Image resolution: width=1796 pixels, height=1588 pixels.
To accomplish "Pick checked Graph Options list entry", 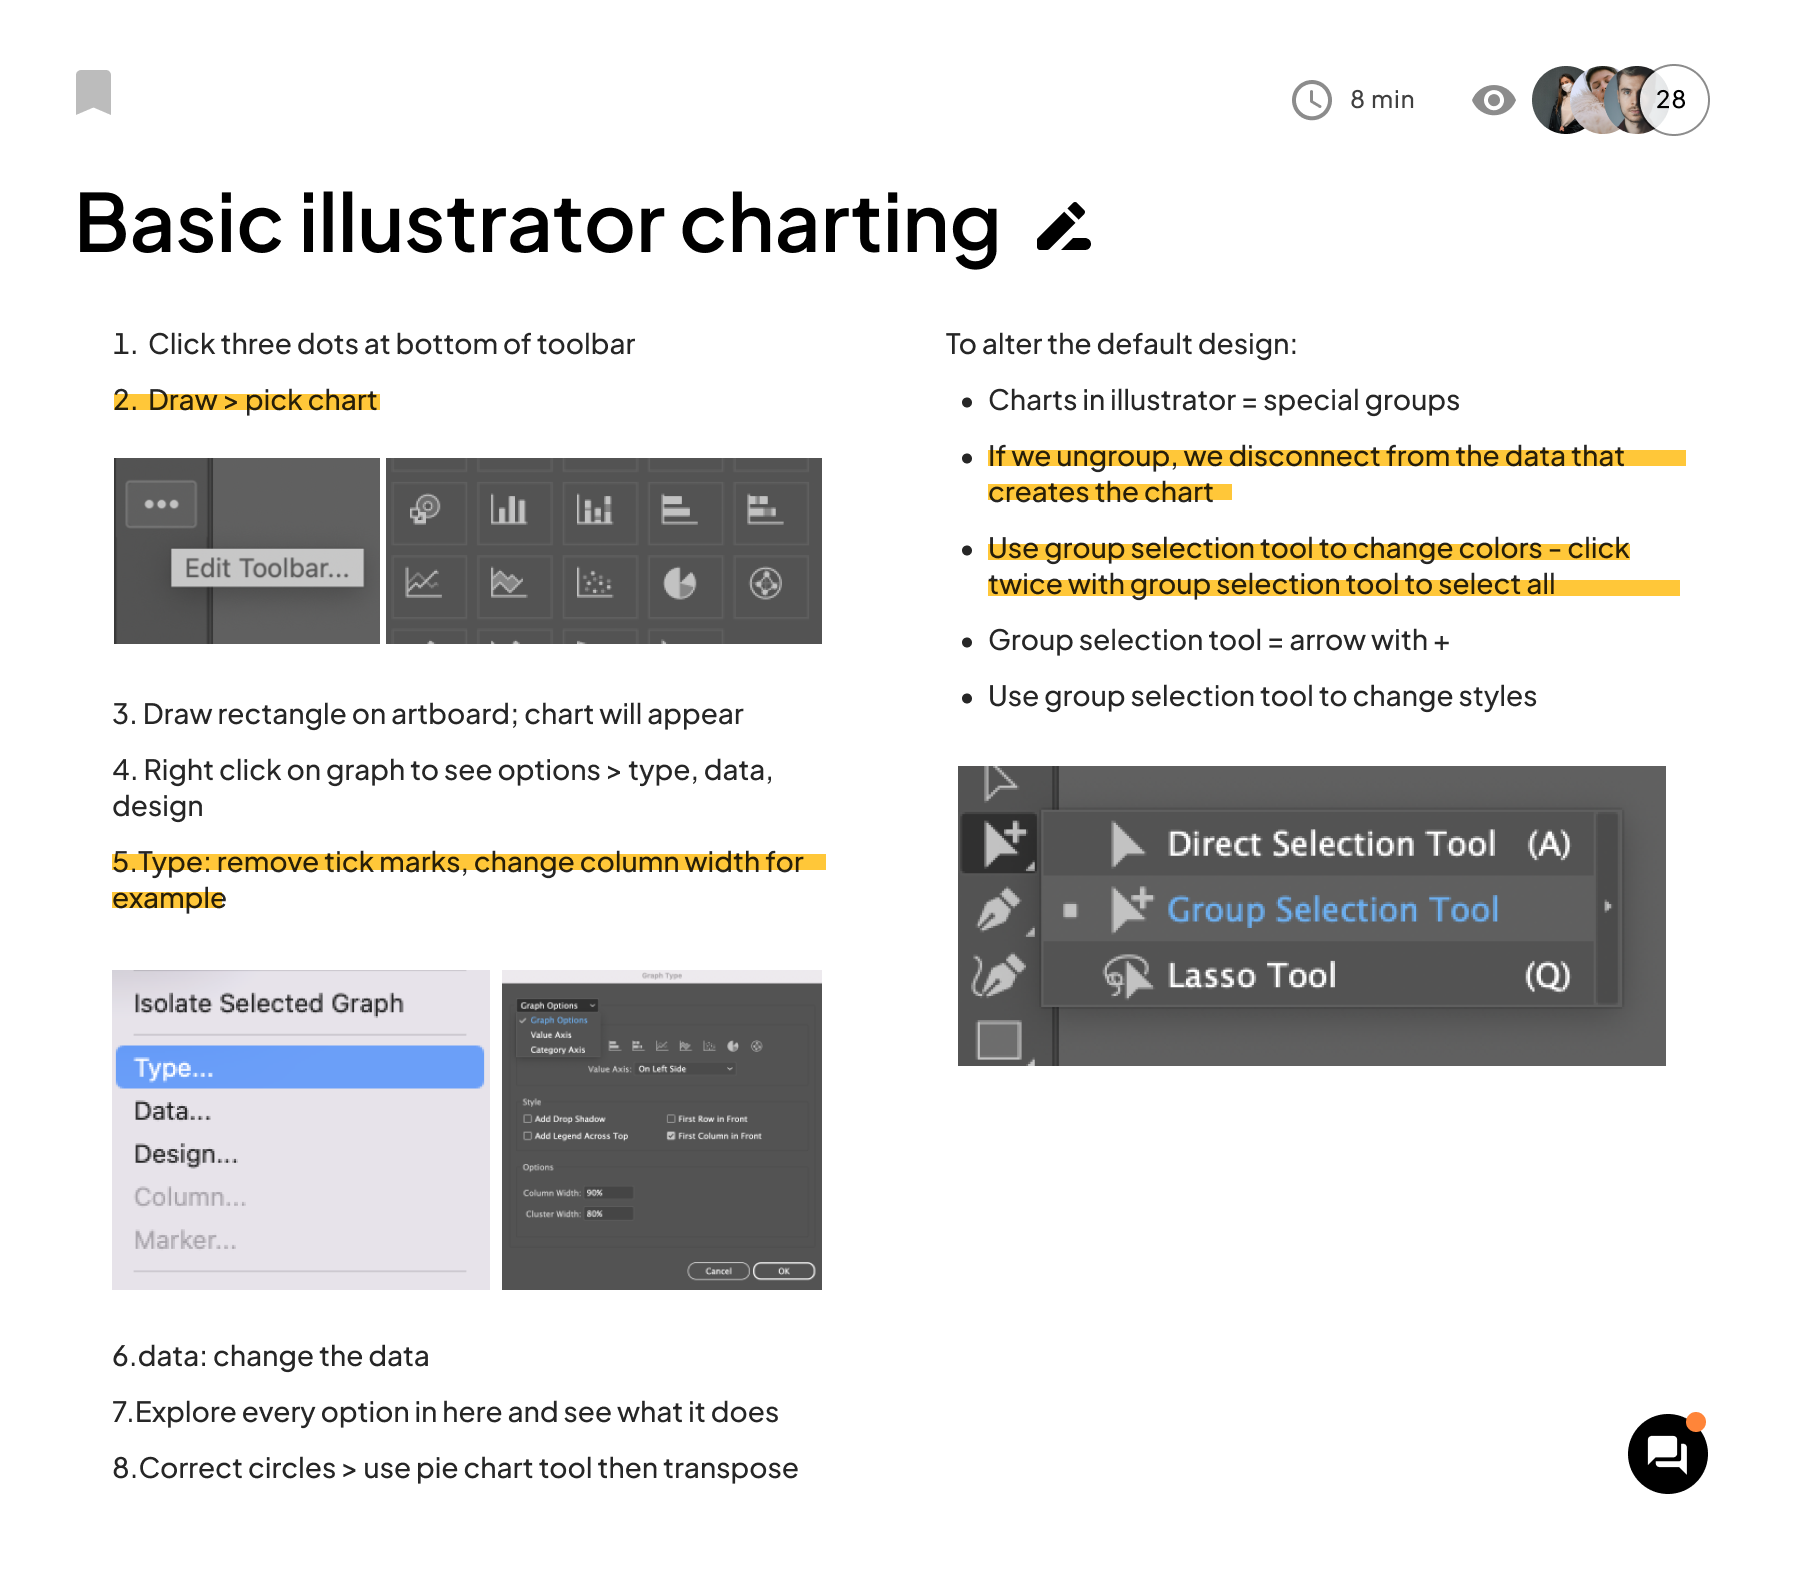I will pos(558,1020).
